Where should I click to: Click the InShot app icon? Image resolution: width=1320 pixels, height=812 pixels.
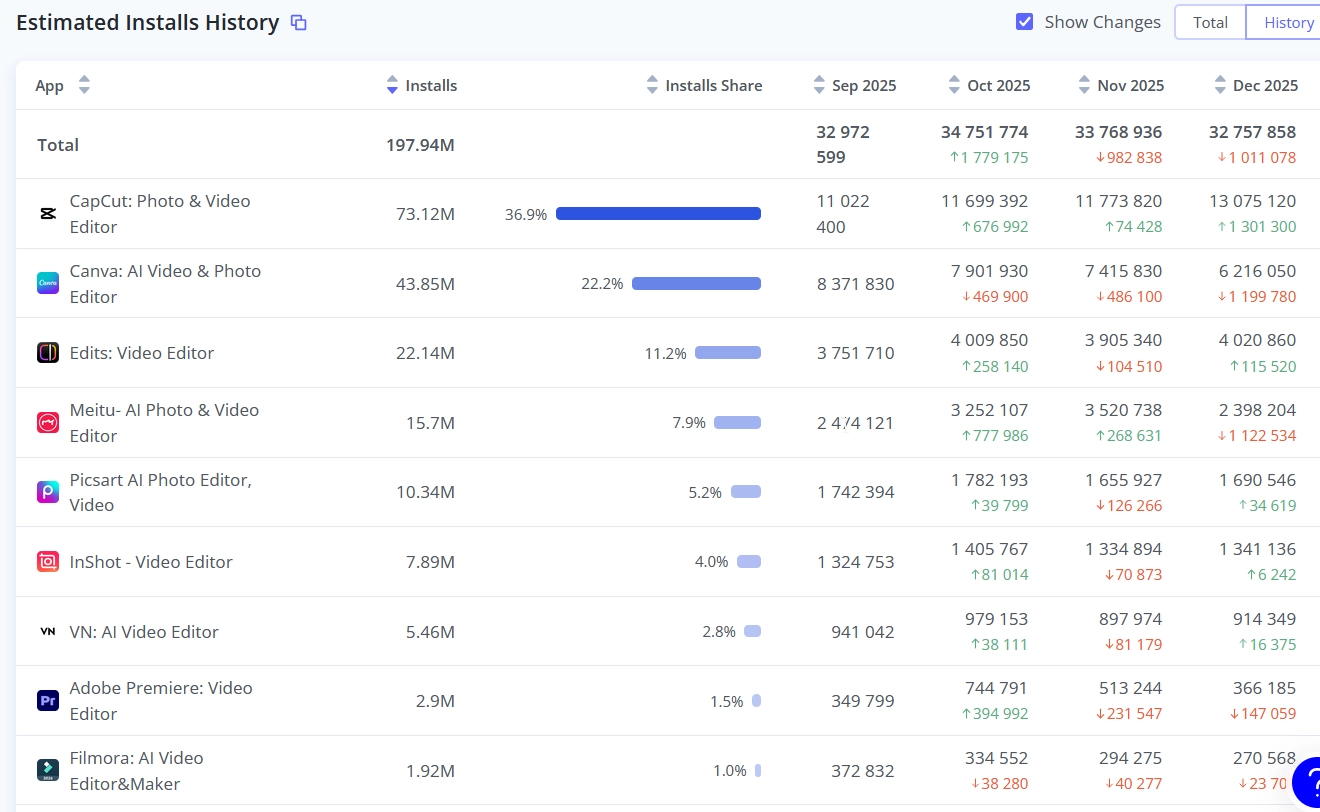pyautogui.click(x=48, y=562)
